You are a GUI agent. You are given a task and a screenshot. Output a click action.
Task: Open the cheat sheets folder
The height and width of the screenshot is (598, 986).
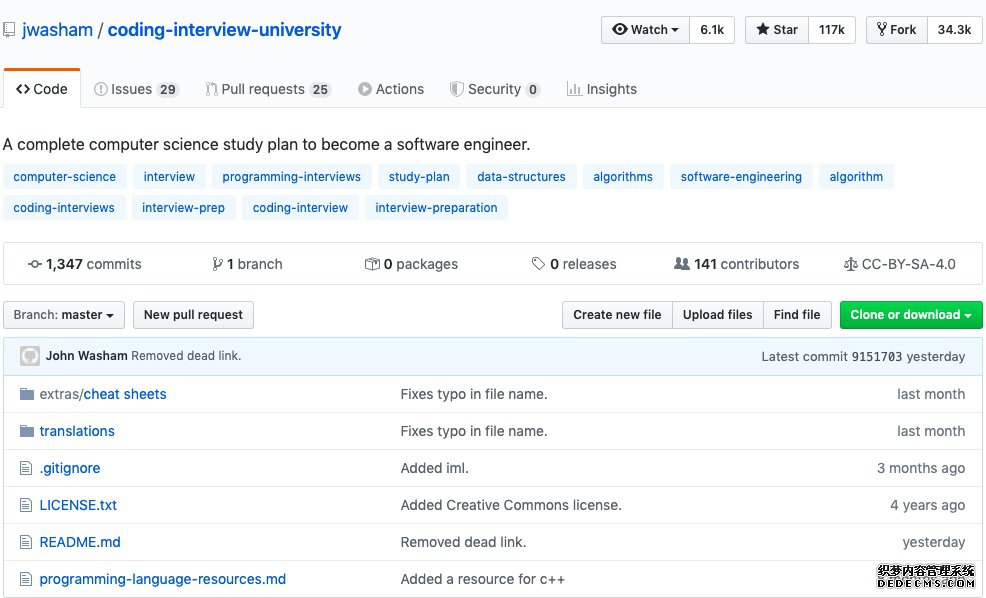click(x=125, y=394)
